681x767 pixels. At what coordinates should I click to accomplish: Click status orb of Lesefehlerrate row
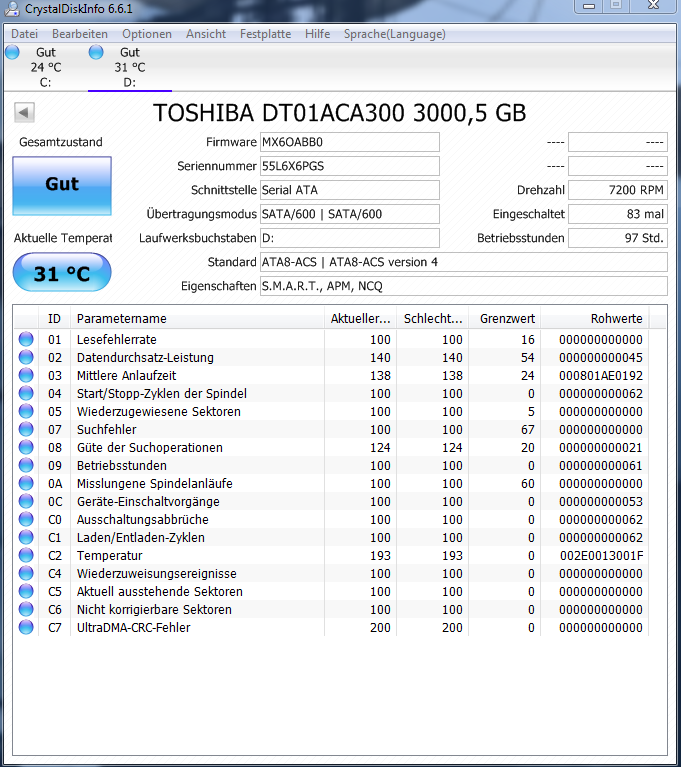[26, 339]
